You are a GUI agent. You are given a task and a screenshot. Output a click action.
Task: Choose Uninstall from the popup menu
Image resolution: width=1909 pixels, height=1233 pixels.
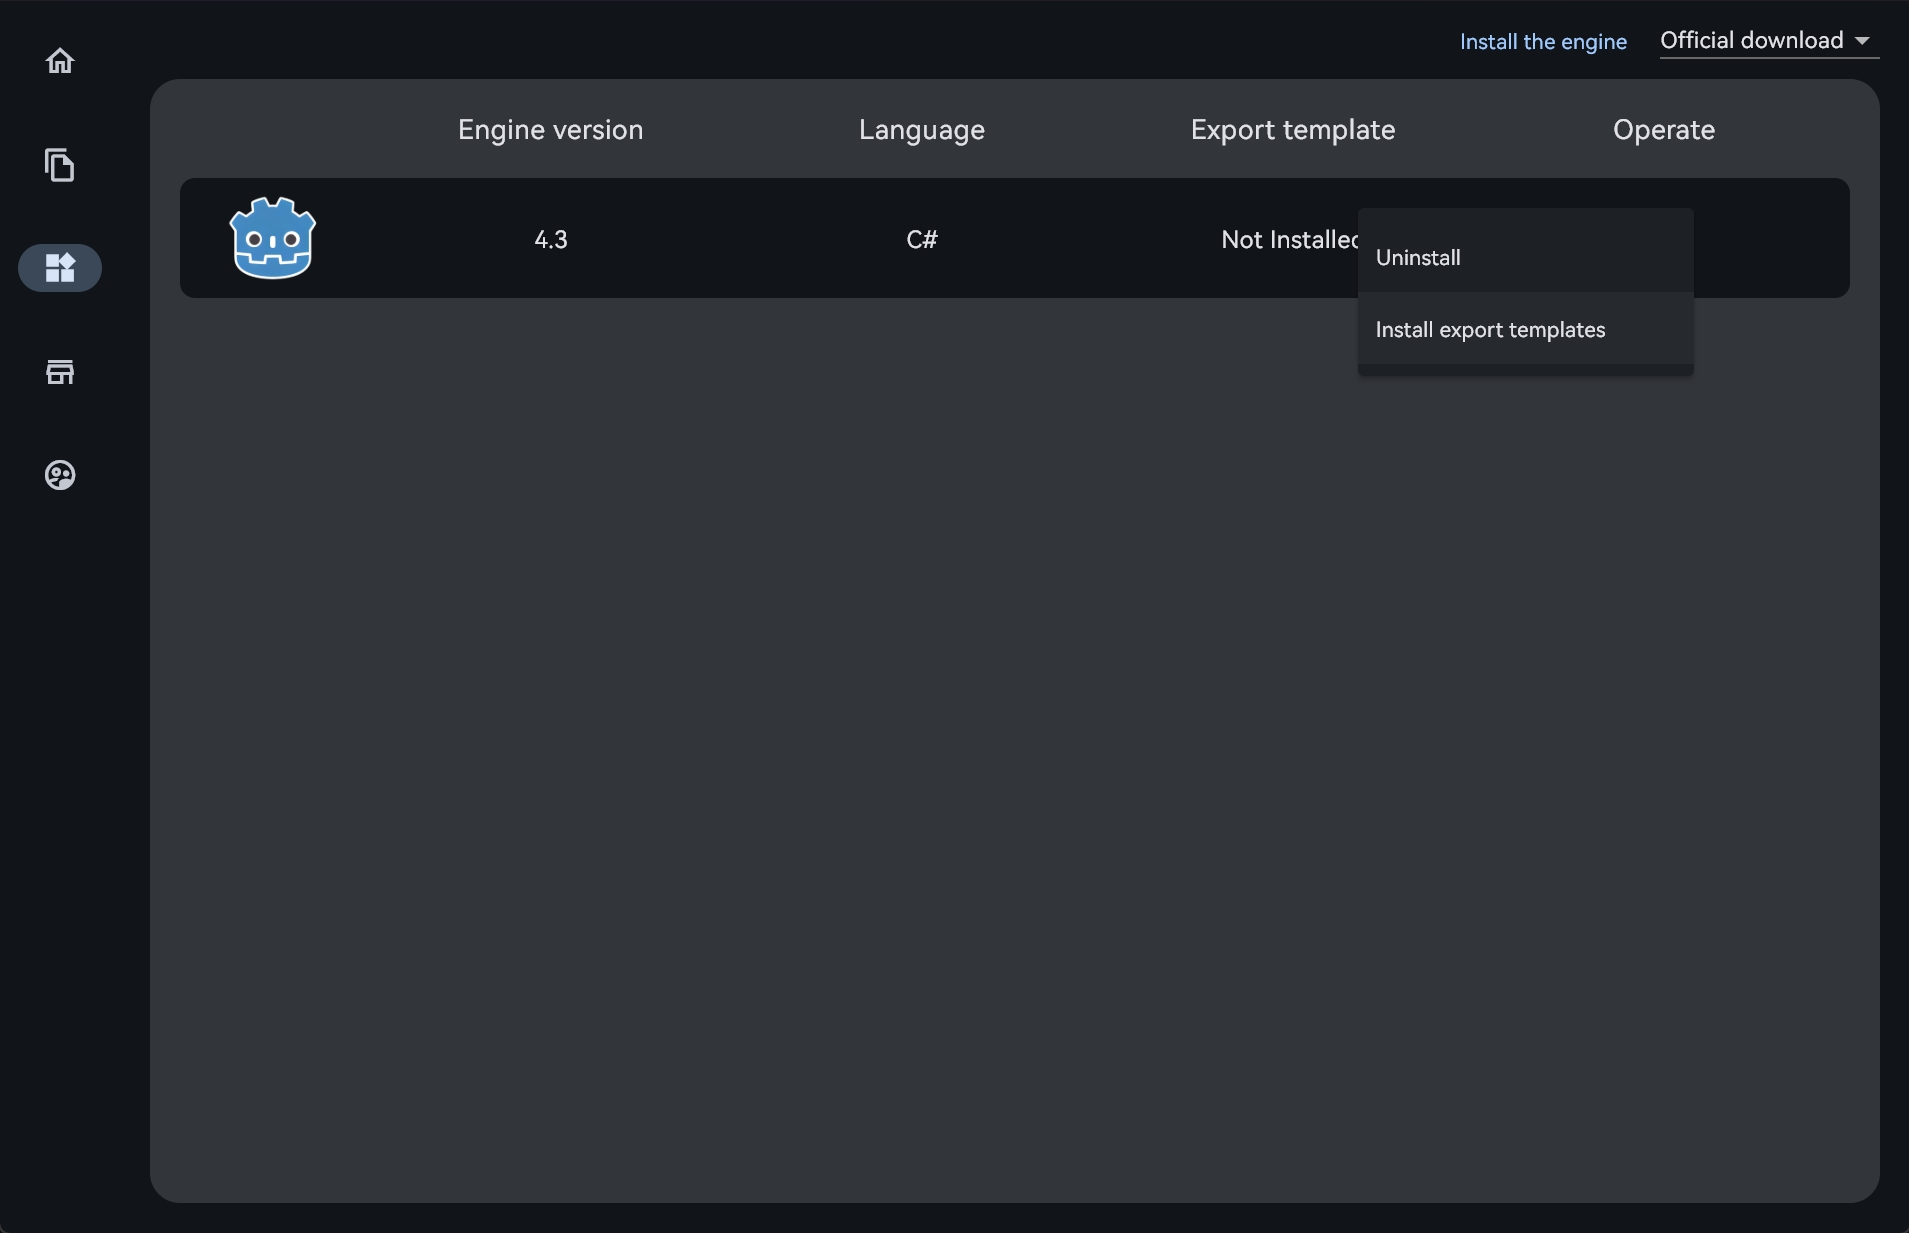click(1418, 258)
